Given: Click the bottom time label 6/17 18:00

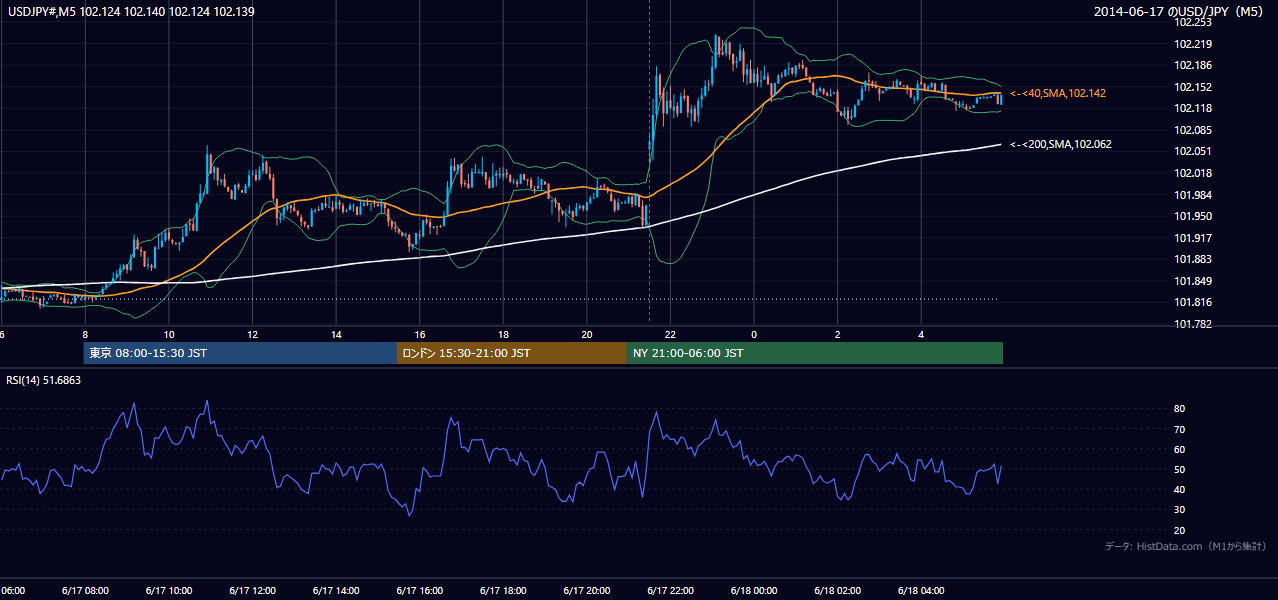Looking at the screenshot, I should point(503,590).
